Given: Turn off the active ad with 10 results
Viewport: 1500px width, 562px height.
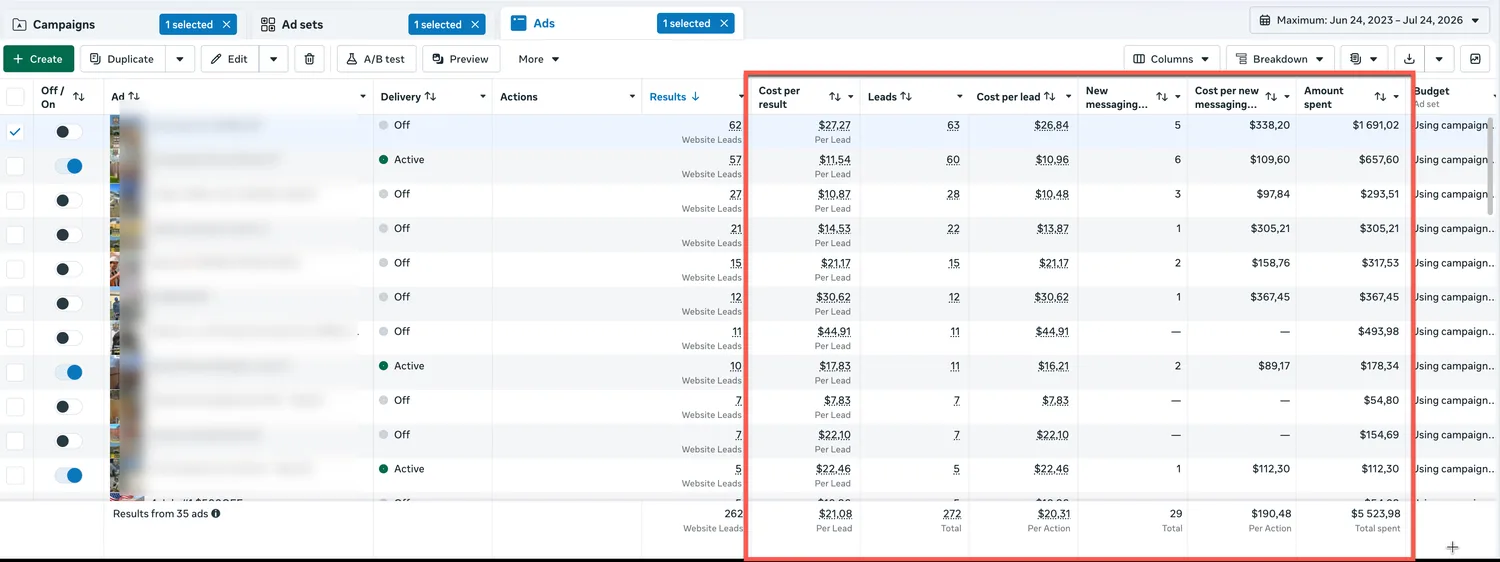Looking at the screenshot, I should pyautogui.click(x=68, y=372).
